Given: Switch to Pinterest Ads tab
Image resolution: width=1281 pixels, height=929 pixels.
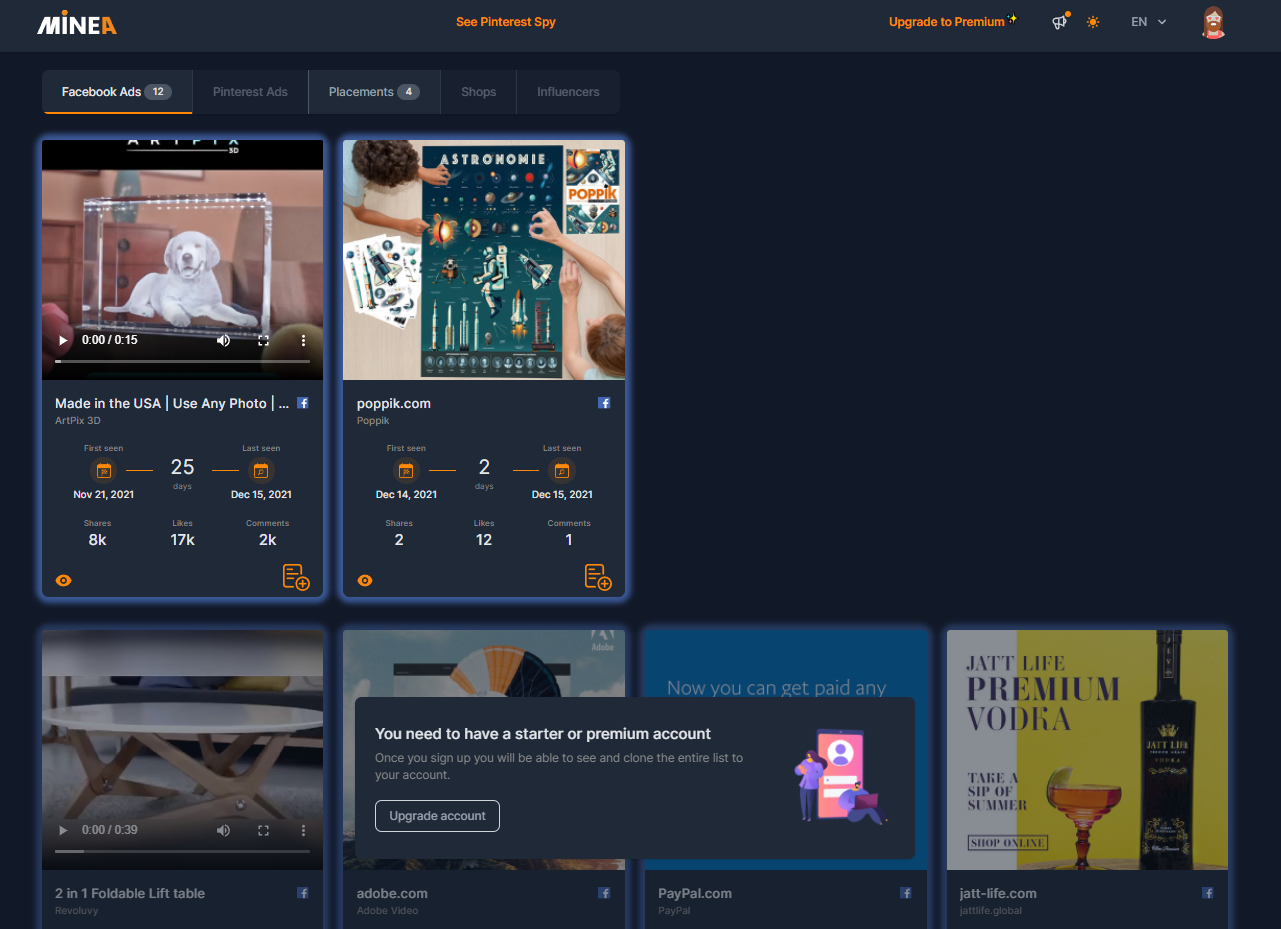Looking at the screenshot, I should tap(250, 92).
